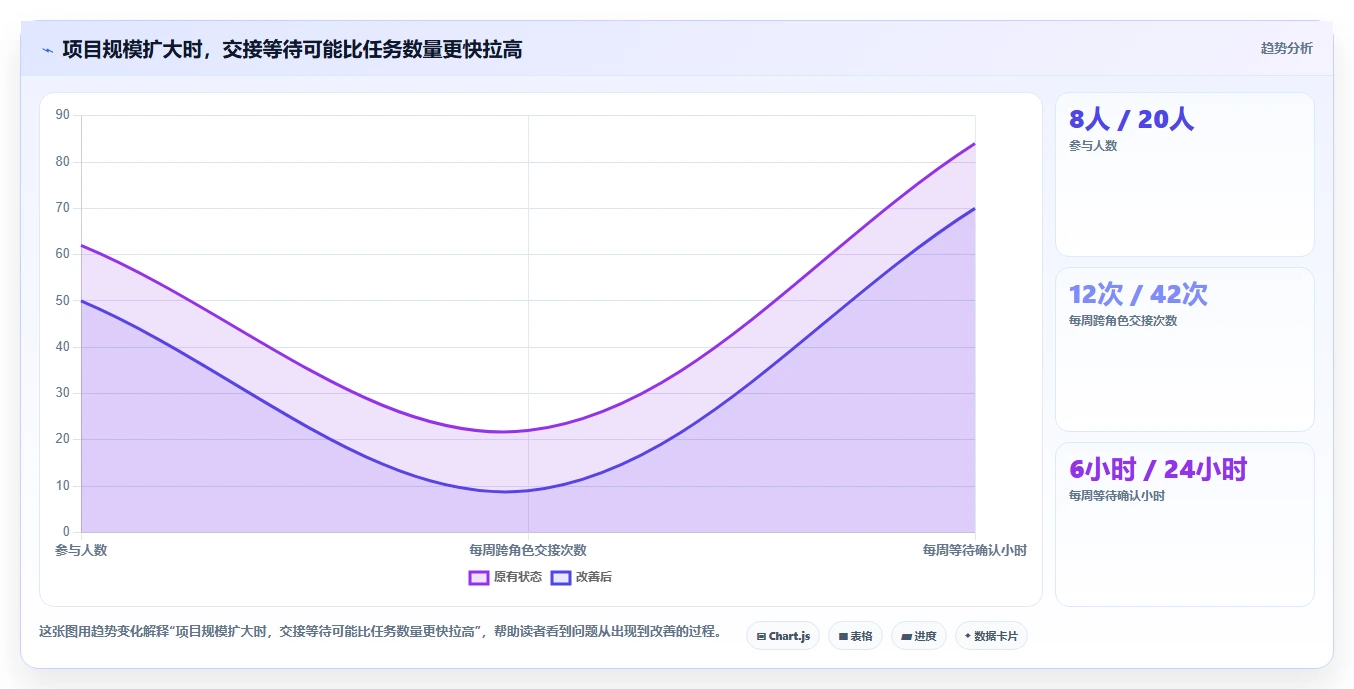The image size is (1354, 689).
Task: Click the 每周跨角色交接次数 x-axis label
Action: [528, 550]
